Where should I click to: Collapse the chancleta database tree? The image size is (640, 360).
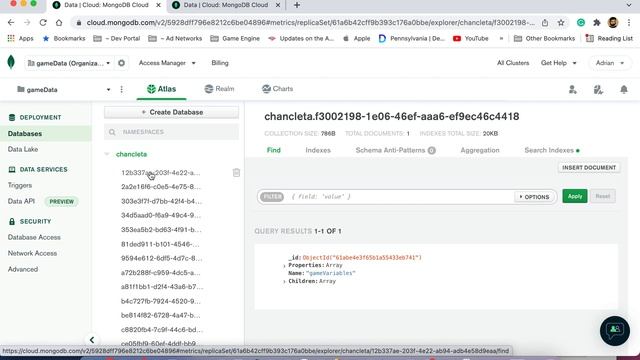[x=107, y=154]
